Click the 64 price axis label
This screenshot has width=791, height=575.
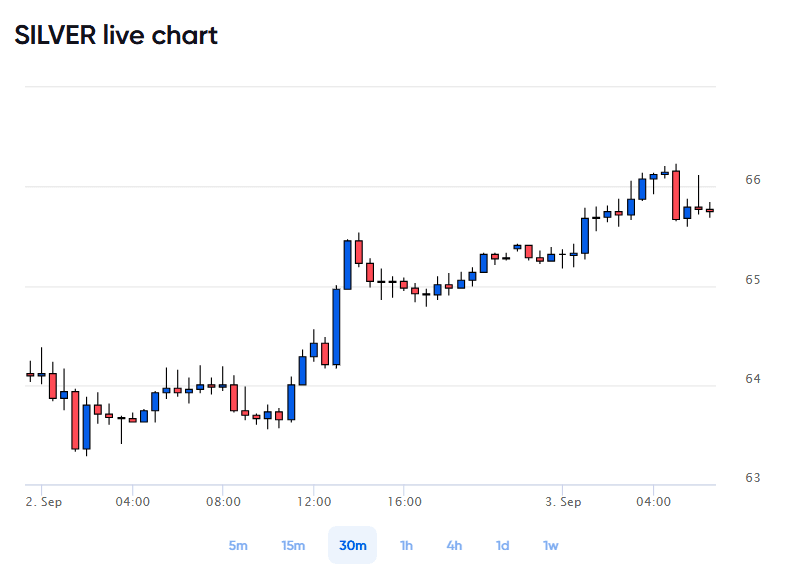pos(753,378)
